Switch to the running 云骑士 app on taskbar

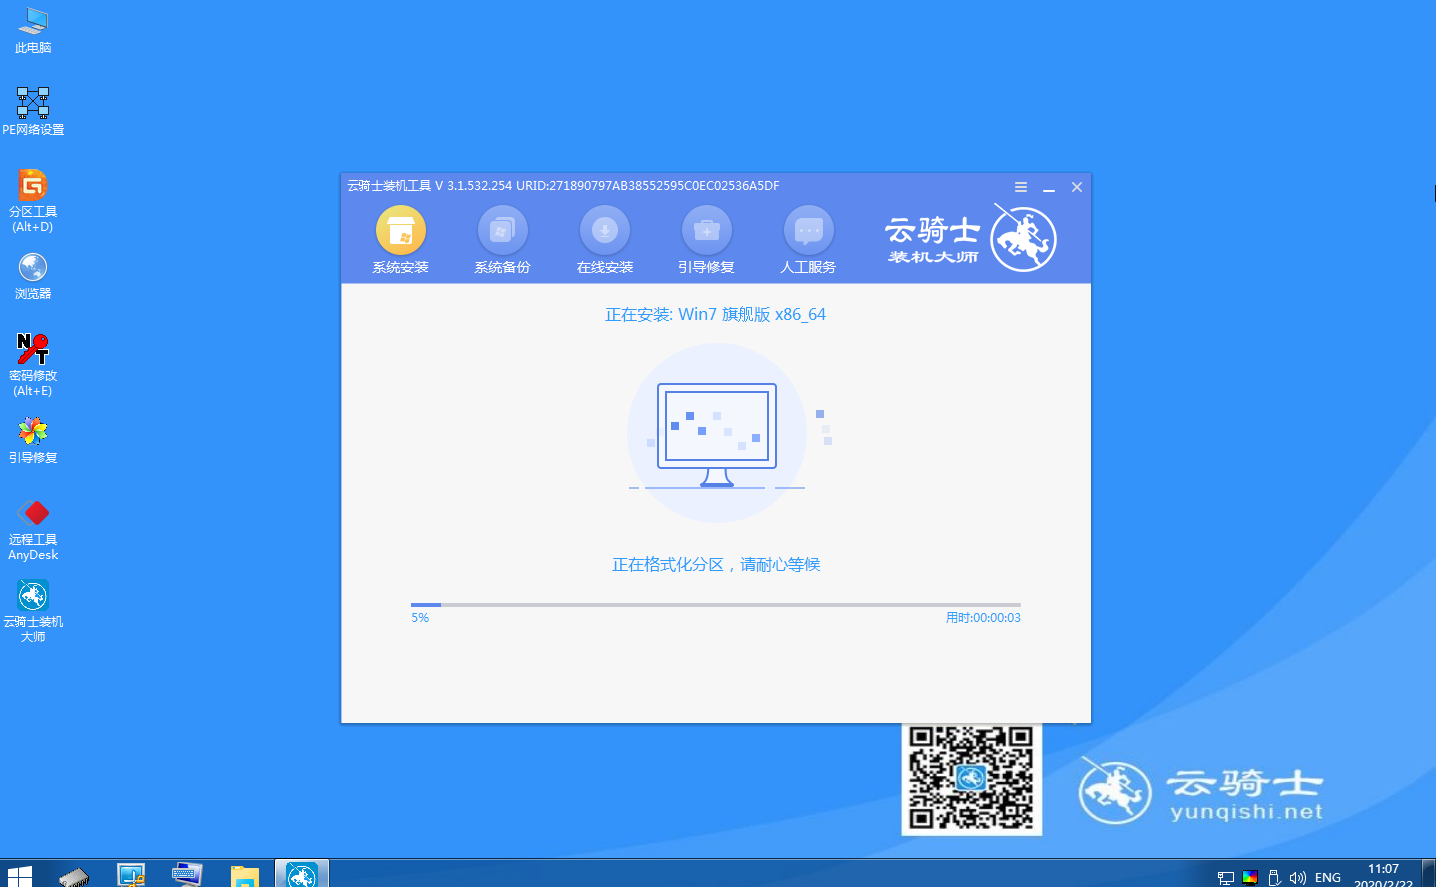(x=300, y=873)
